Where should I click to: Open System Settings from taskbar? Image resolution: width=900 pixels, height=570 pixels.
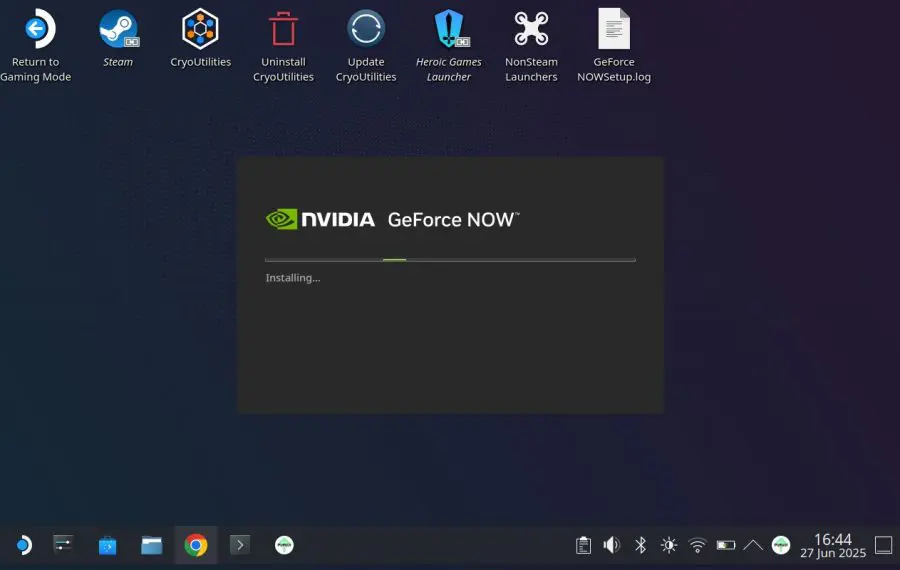pyautogui.click(x=63, y=544)
